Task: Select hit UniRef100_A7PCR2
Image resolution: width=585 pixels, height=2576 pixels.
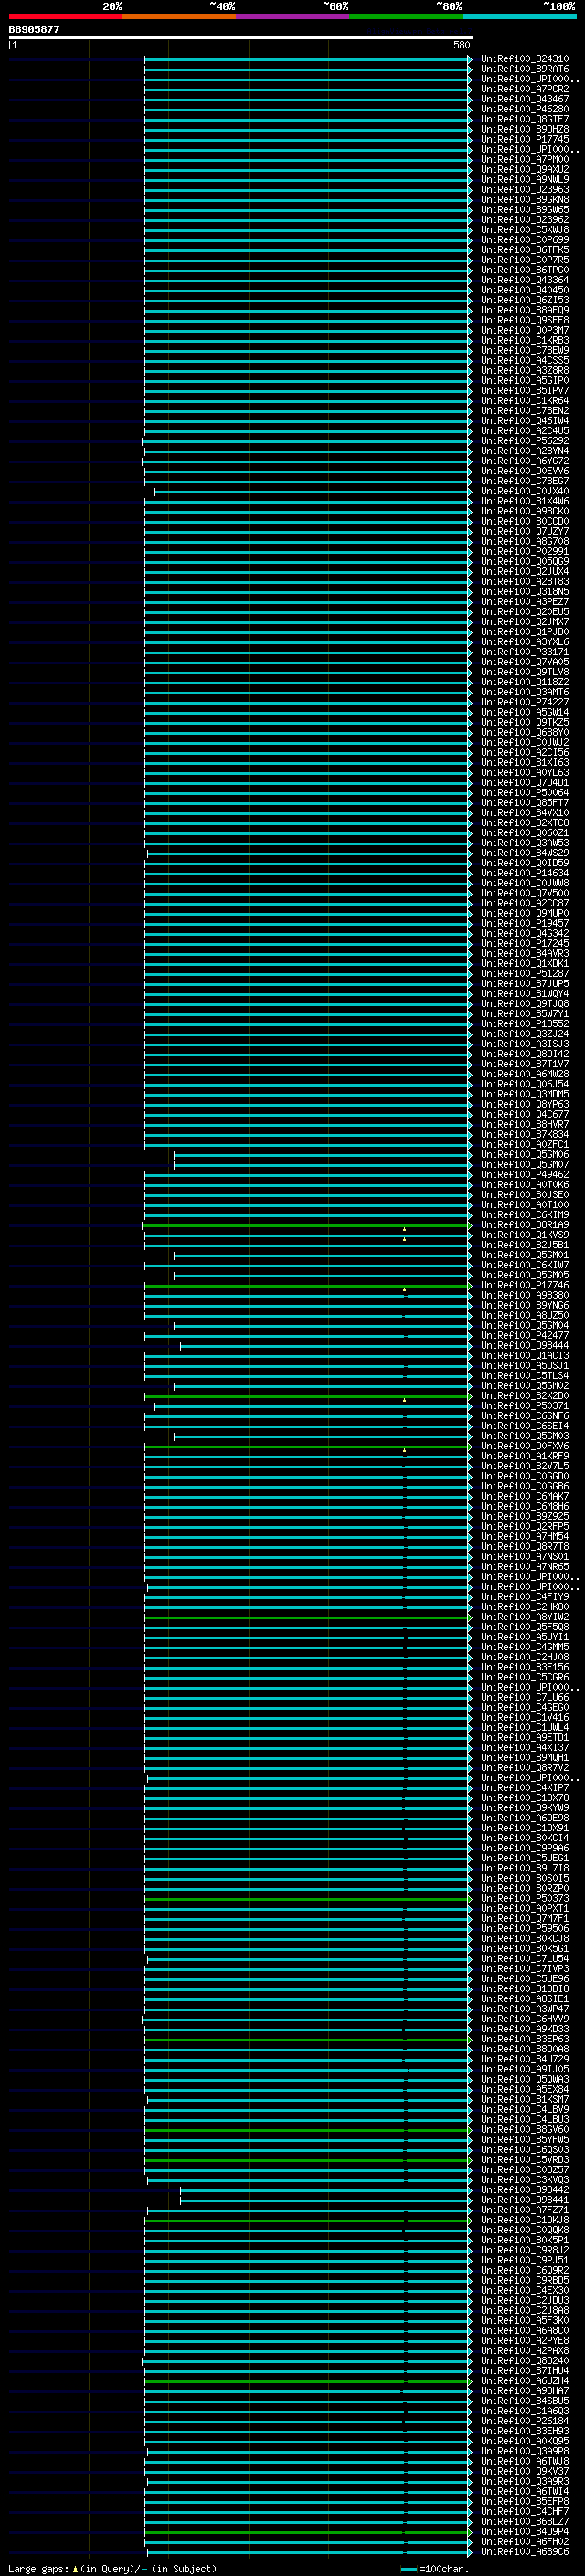Action: point(525,89)
